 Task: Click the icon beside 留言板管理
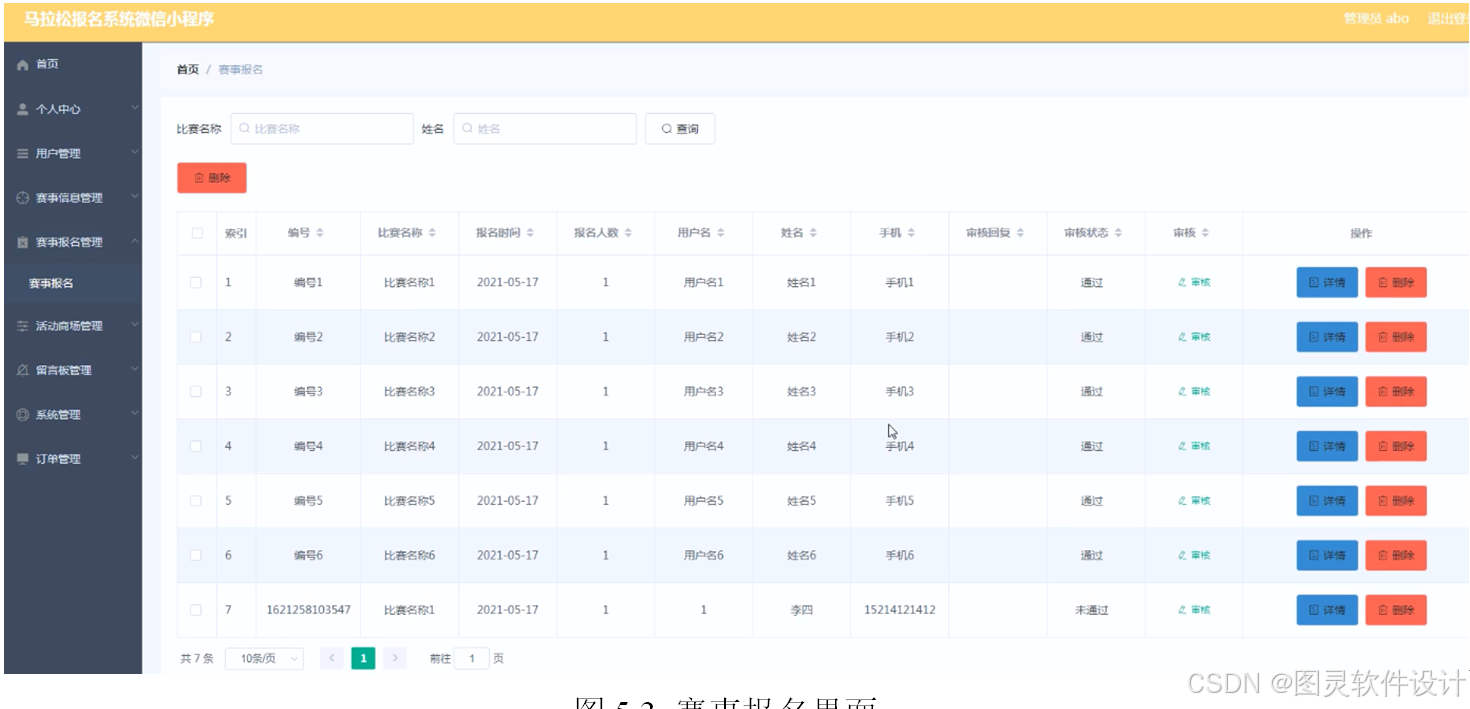23,370
